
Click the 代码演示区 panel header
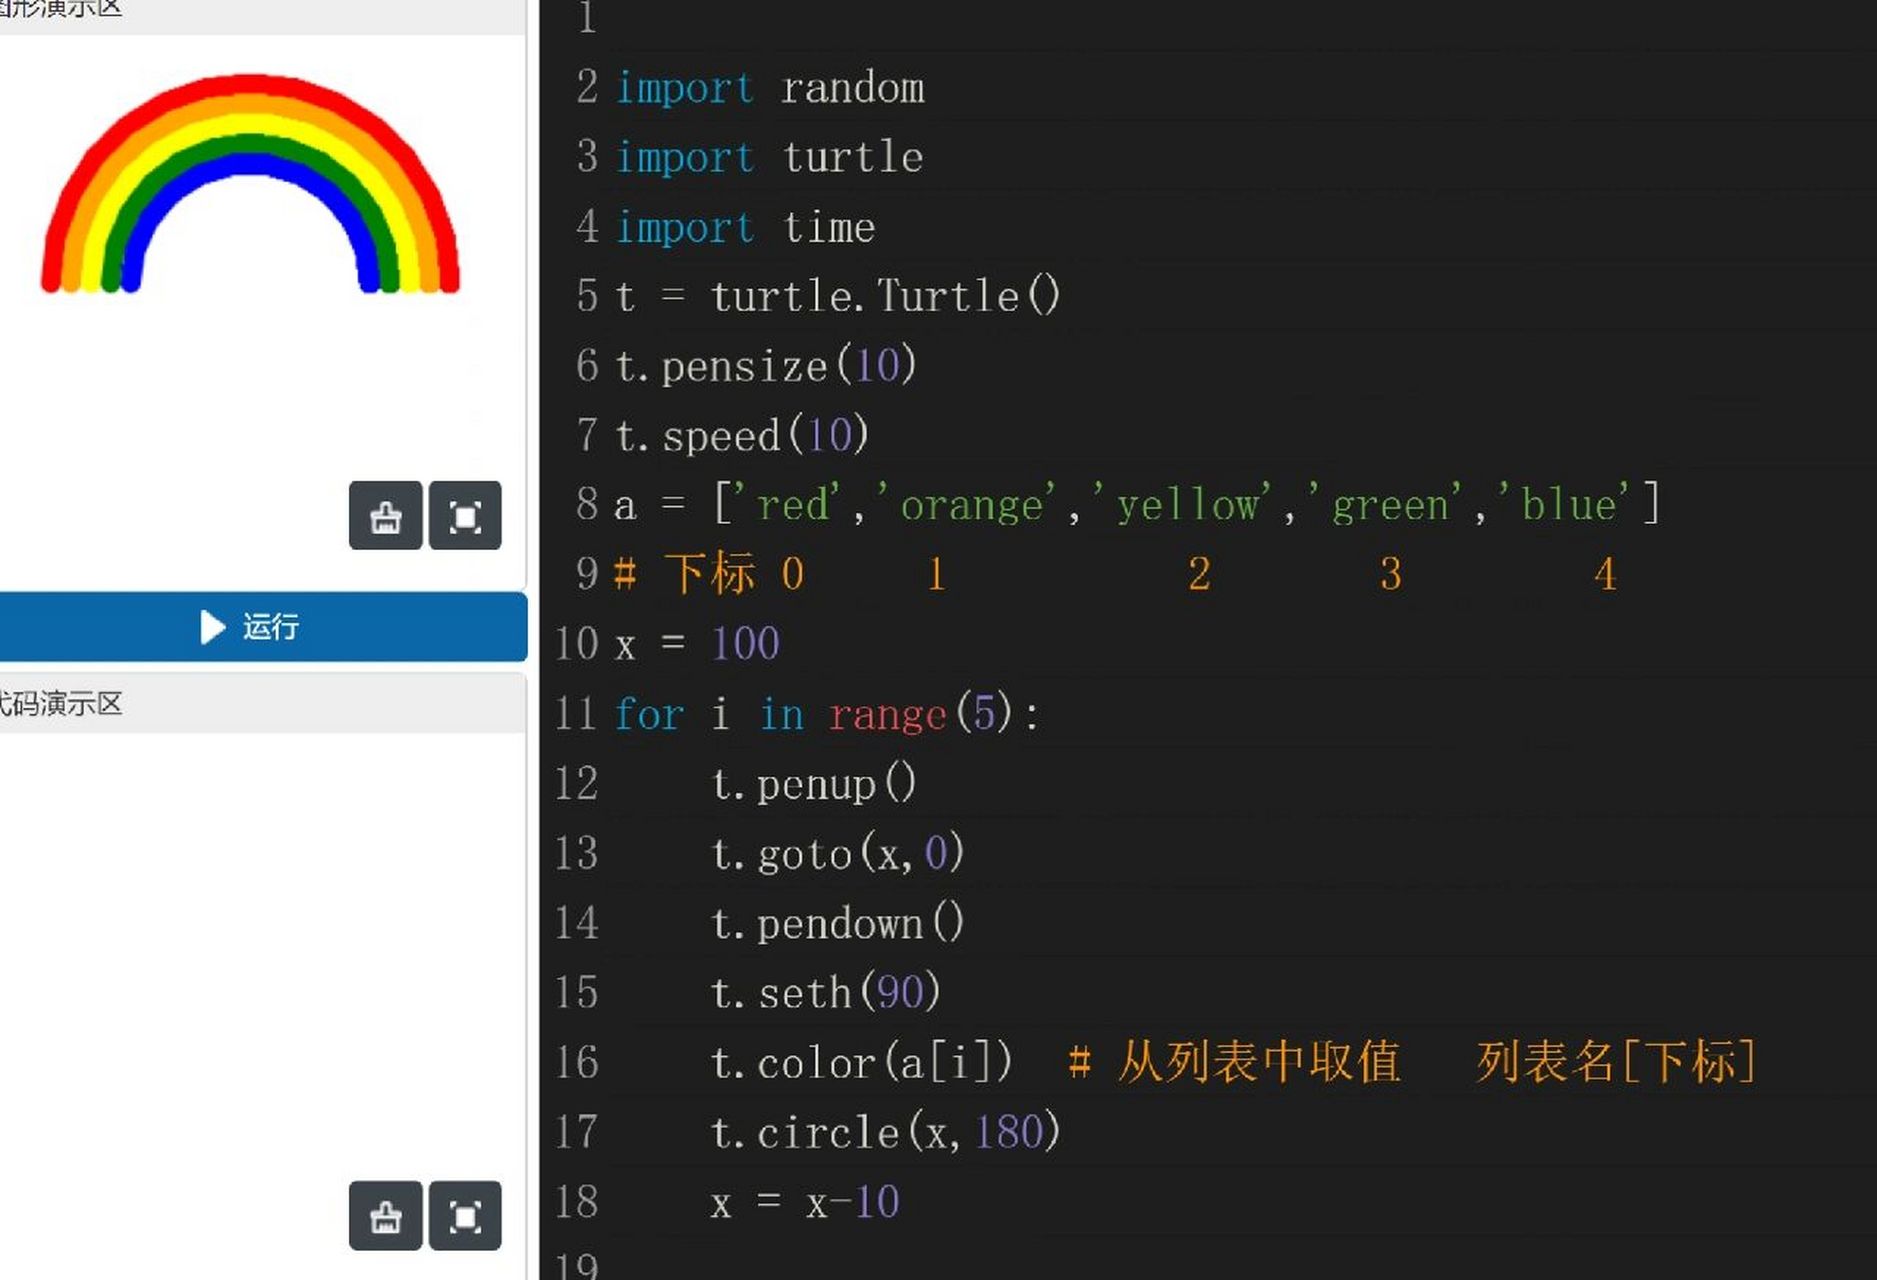[x=263, y=704]
